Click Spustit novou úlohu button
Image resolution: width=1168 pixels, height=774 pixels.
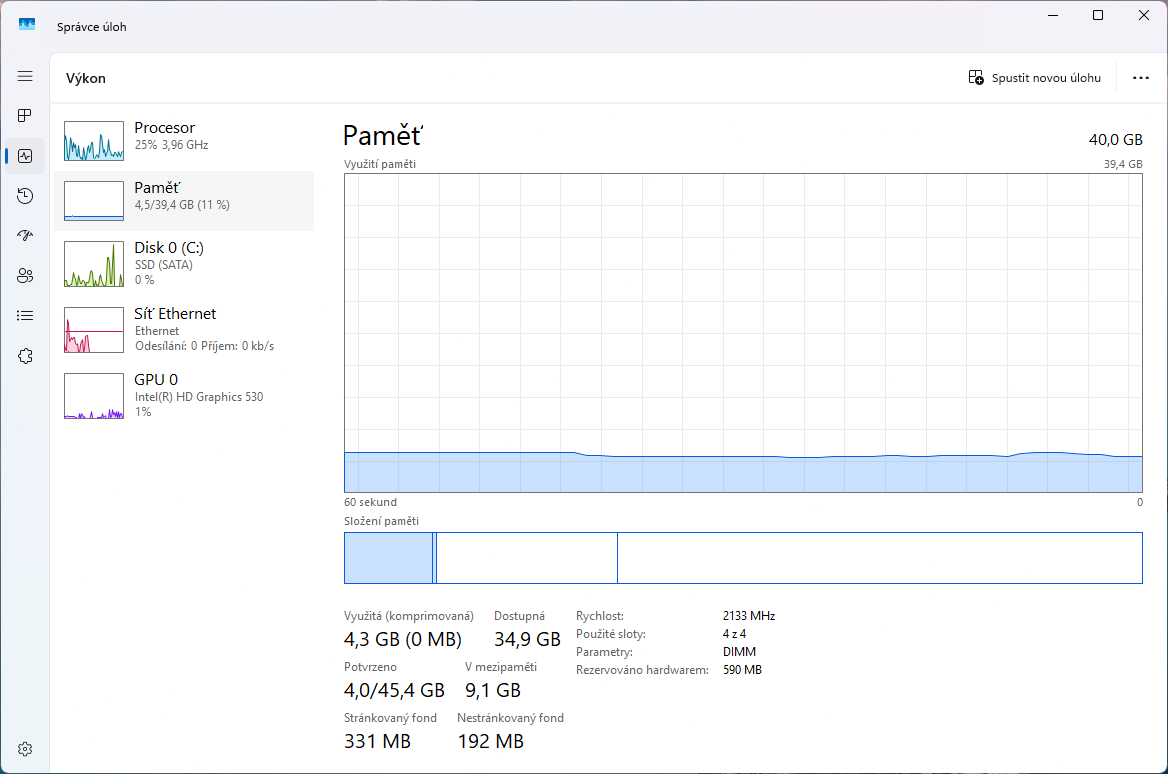click(1035, 78)
